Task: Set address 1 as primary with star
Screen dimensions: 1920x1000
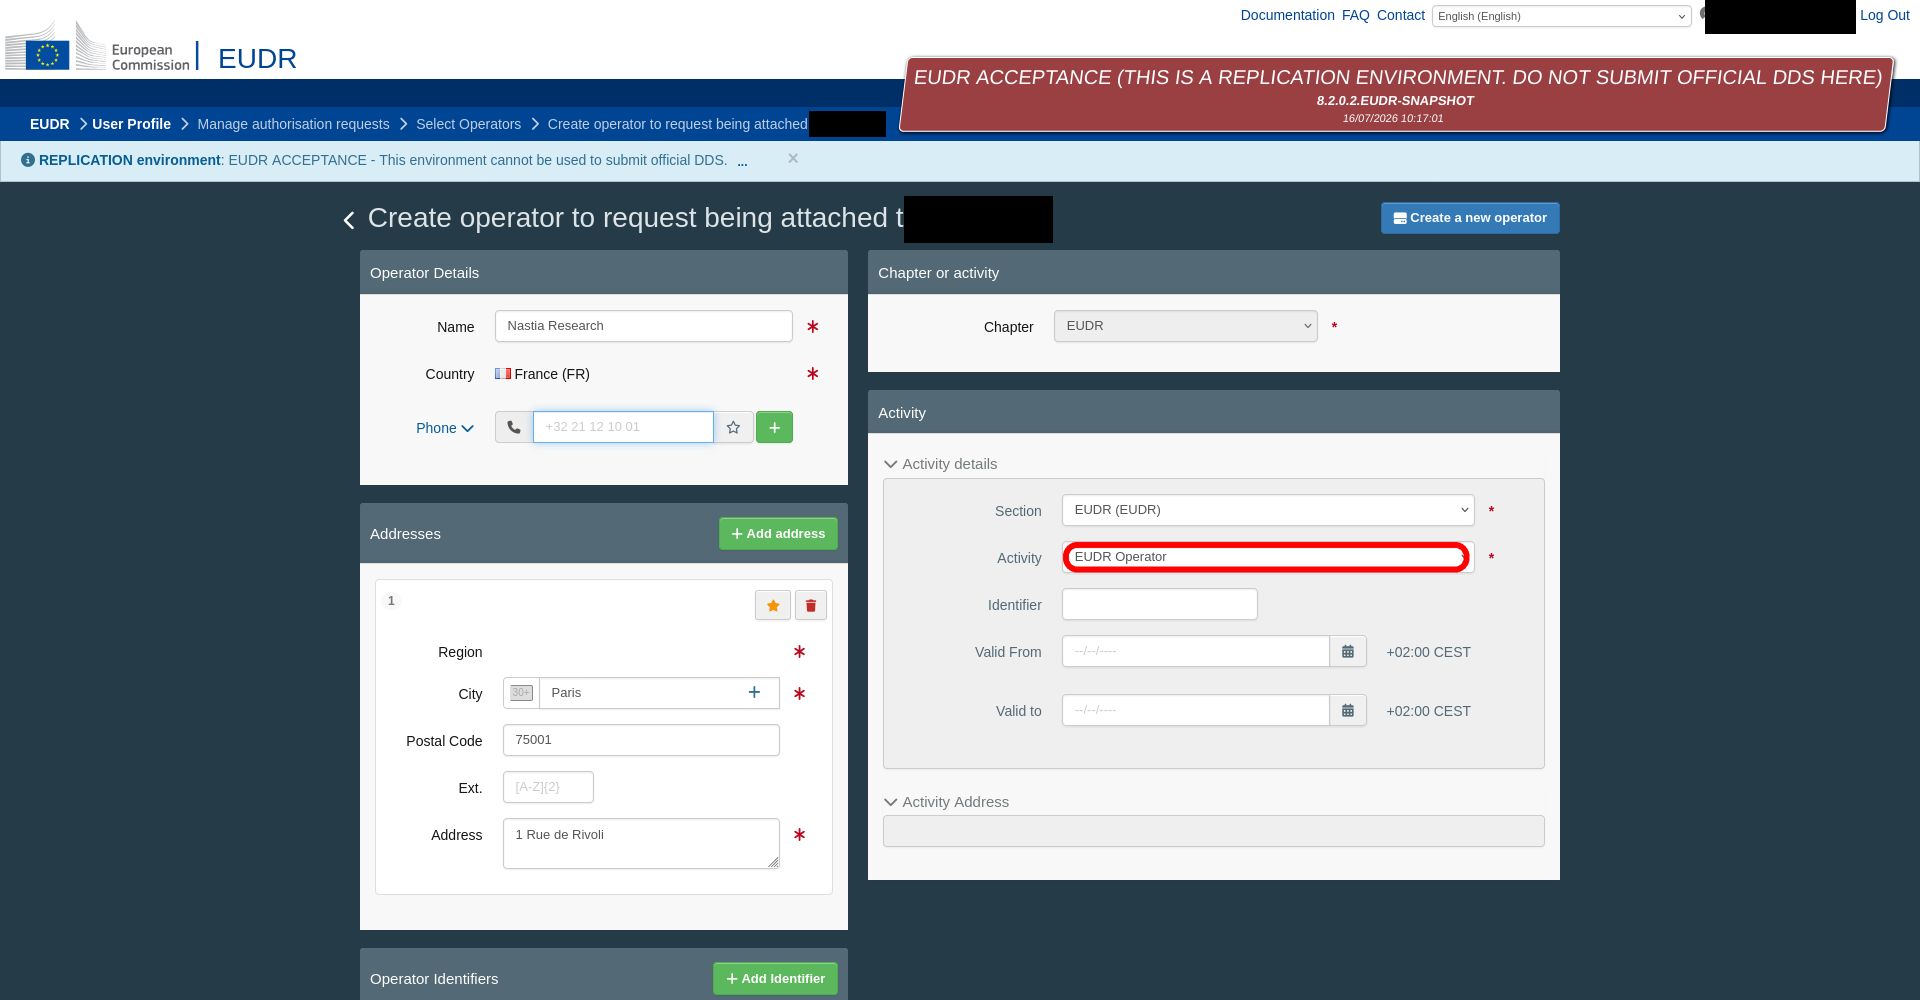Action: click(773, 605)
